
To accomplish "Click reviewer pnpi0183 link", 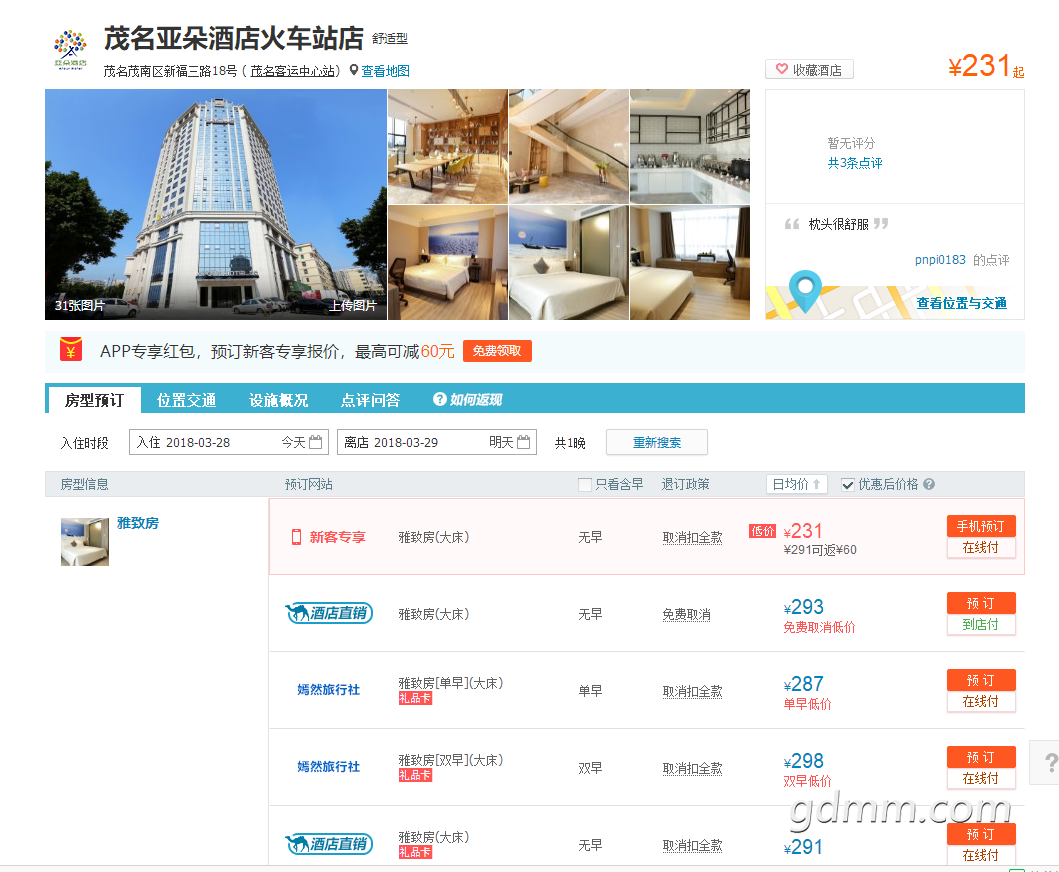I will [x=940, y=260].
